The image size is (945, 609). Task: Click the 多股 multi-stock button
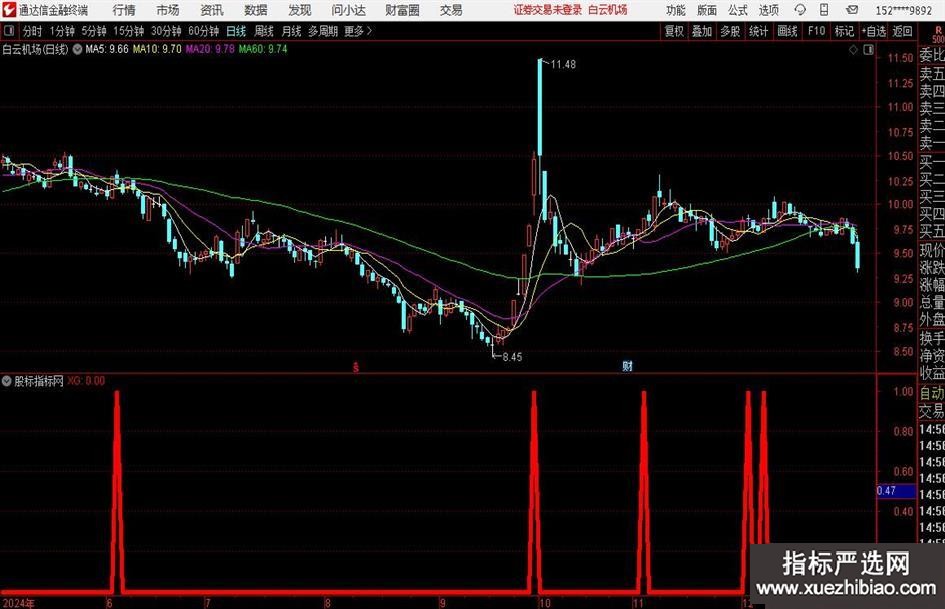click(x=730, y=31)
